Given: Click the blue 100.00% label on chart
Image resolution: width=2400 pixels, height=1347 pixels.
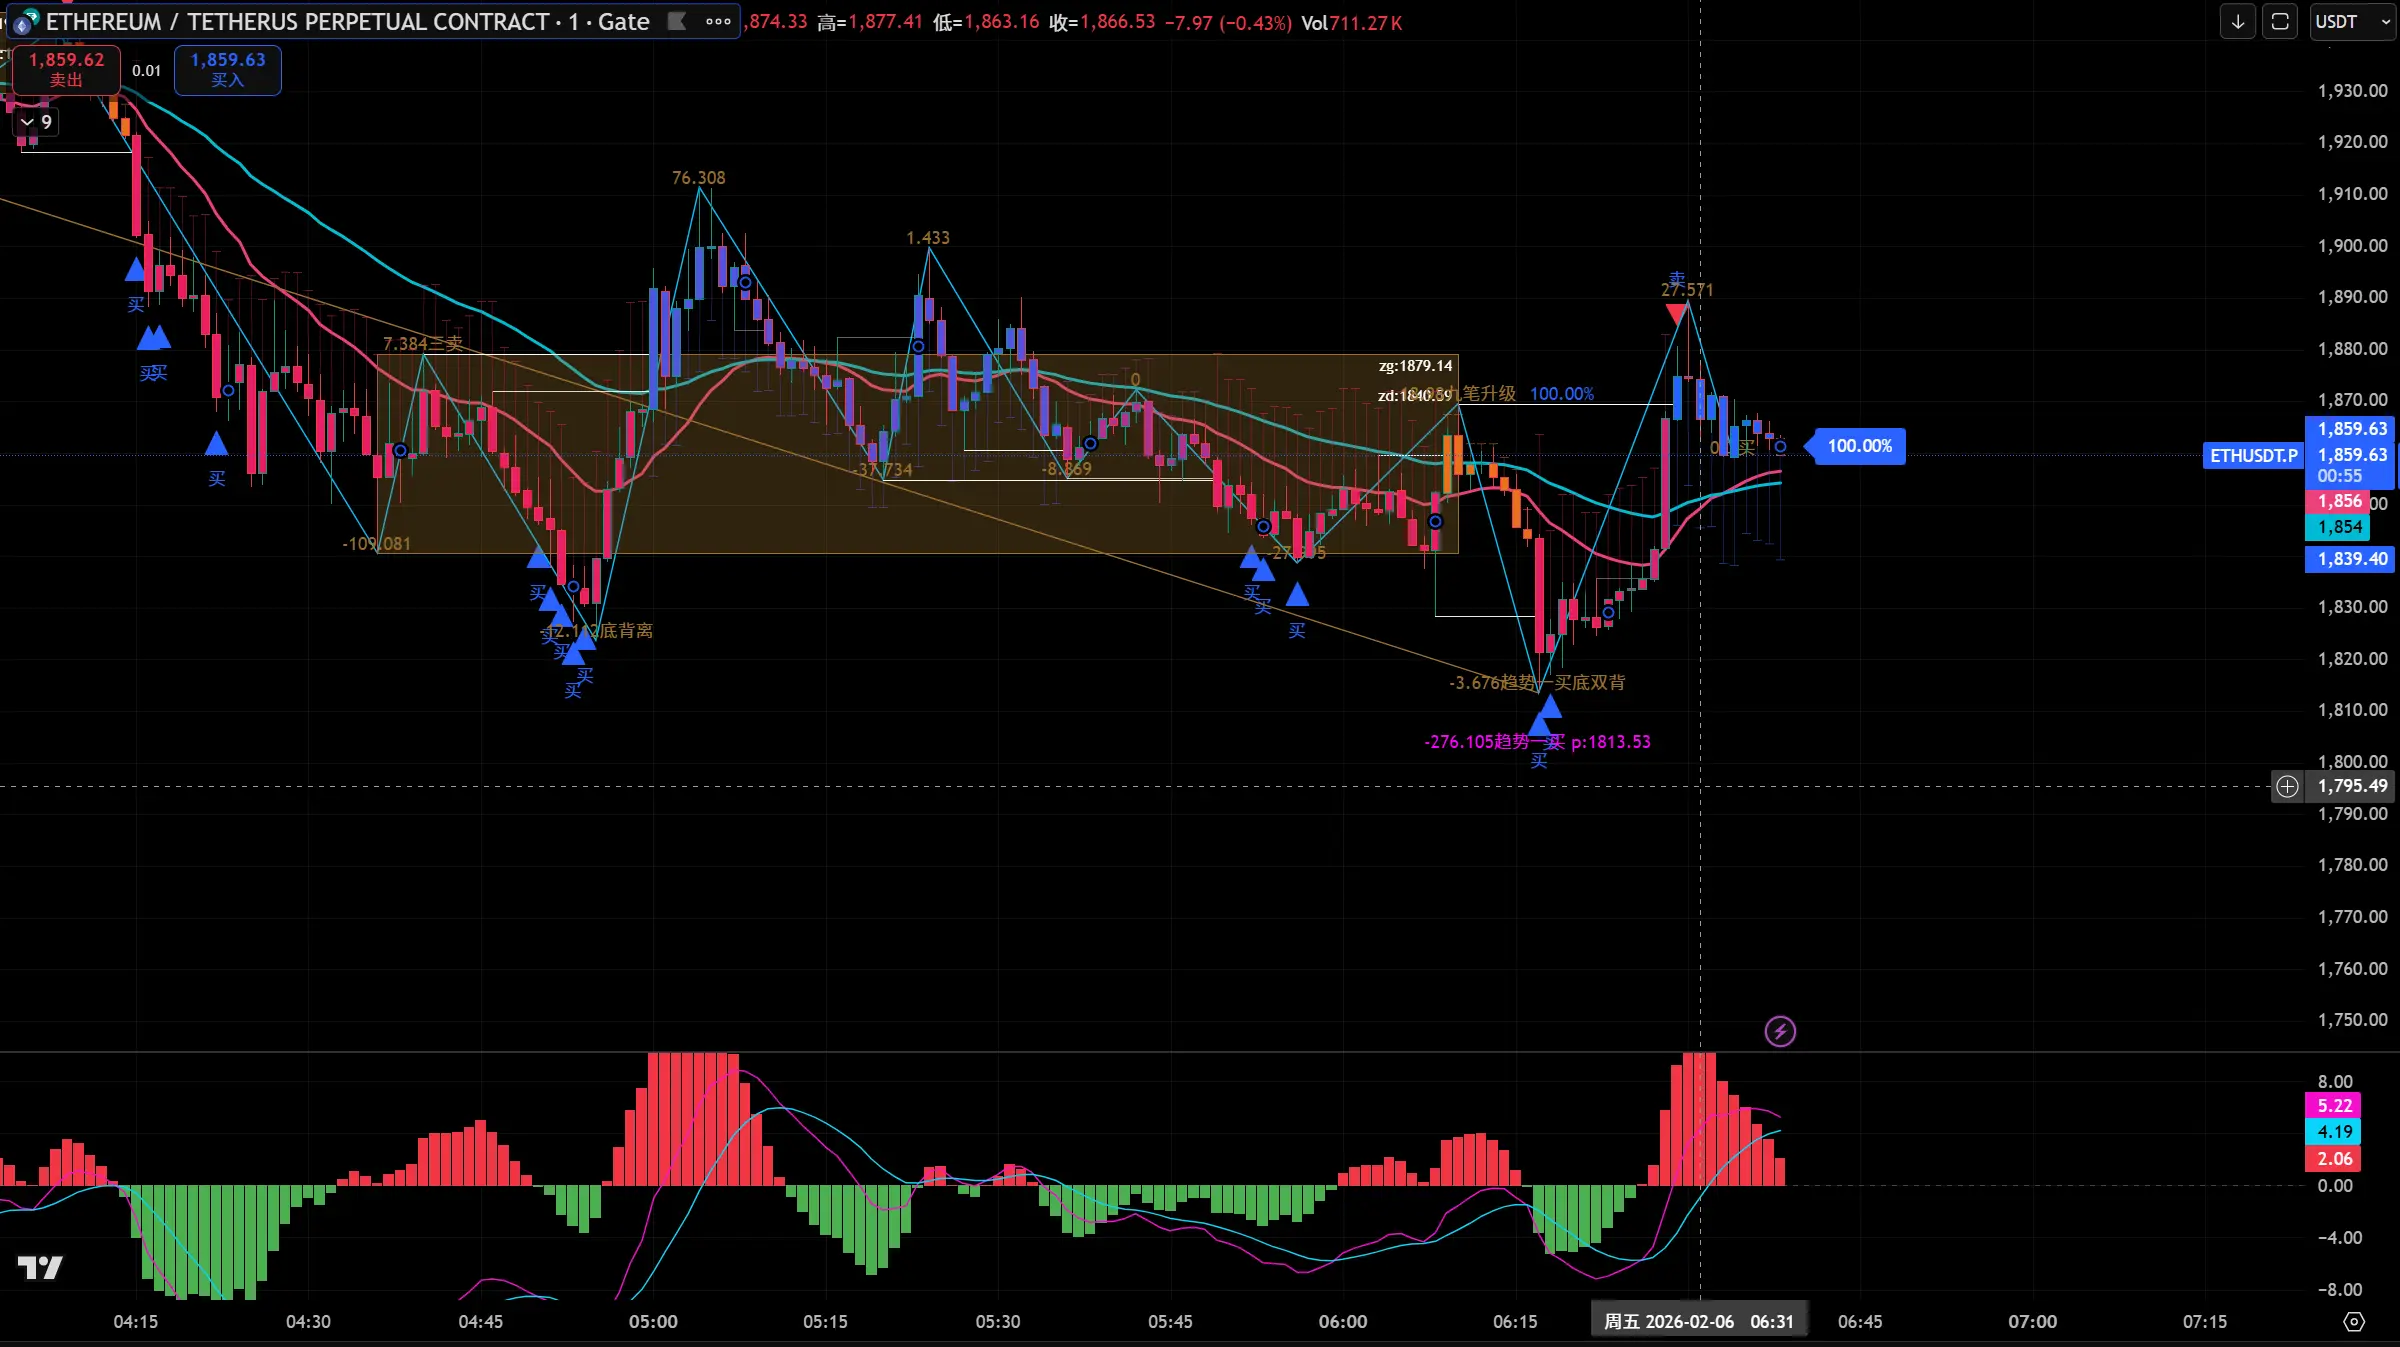Looking at the screenshot, I should (1859, 446).
